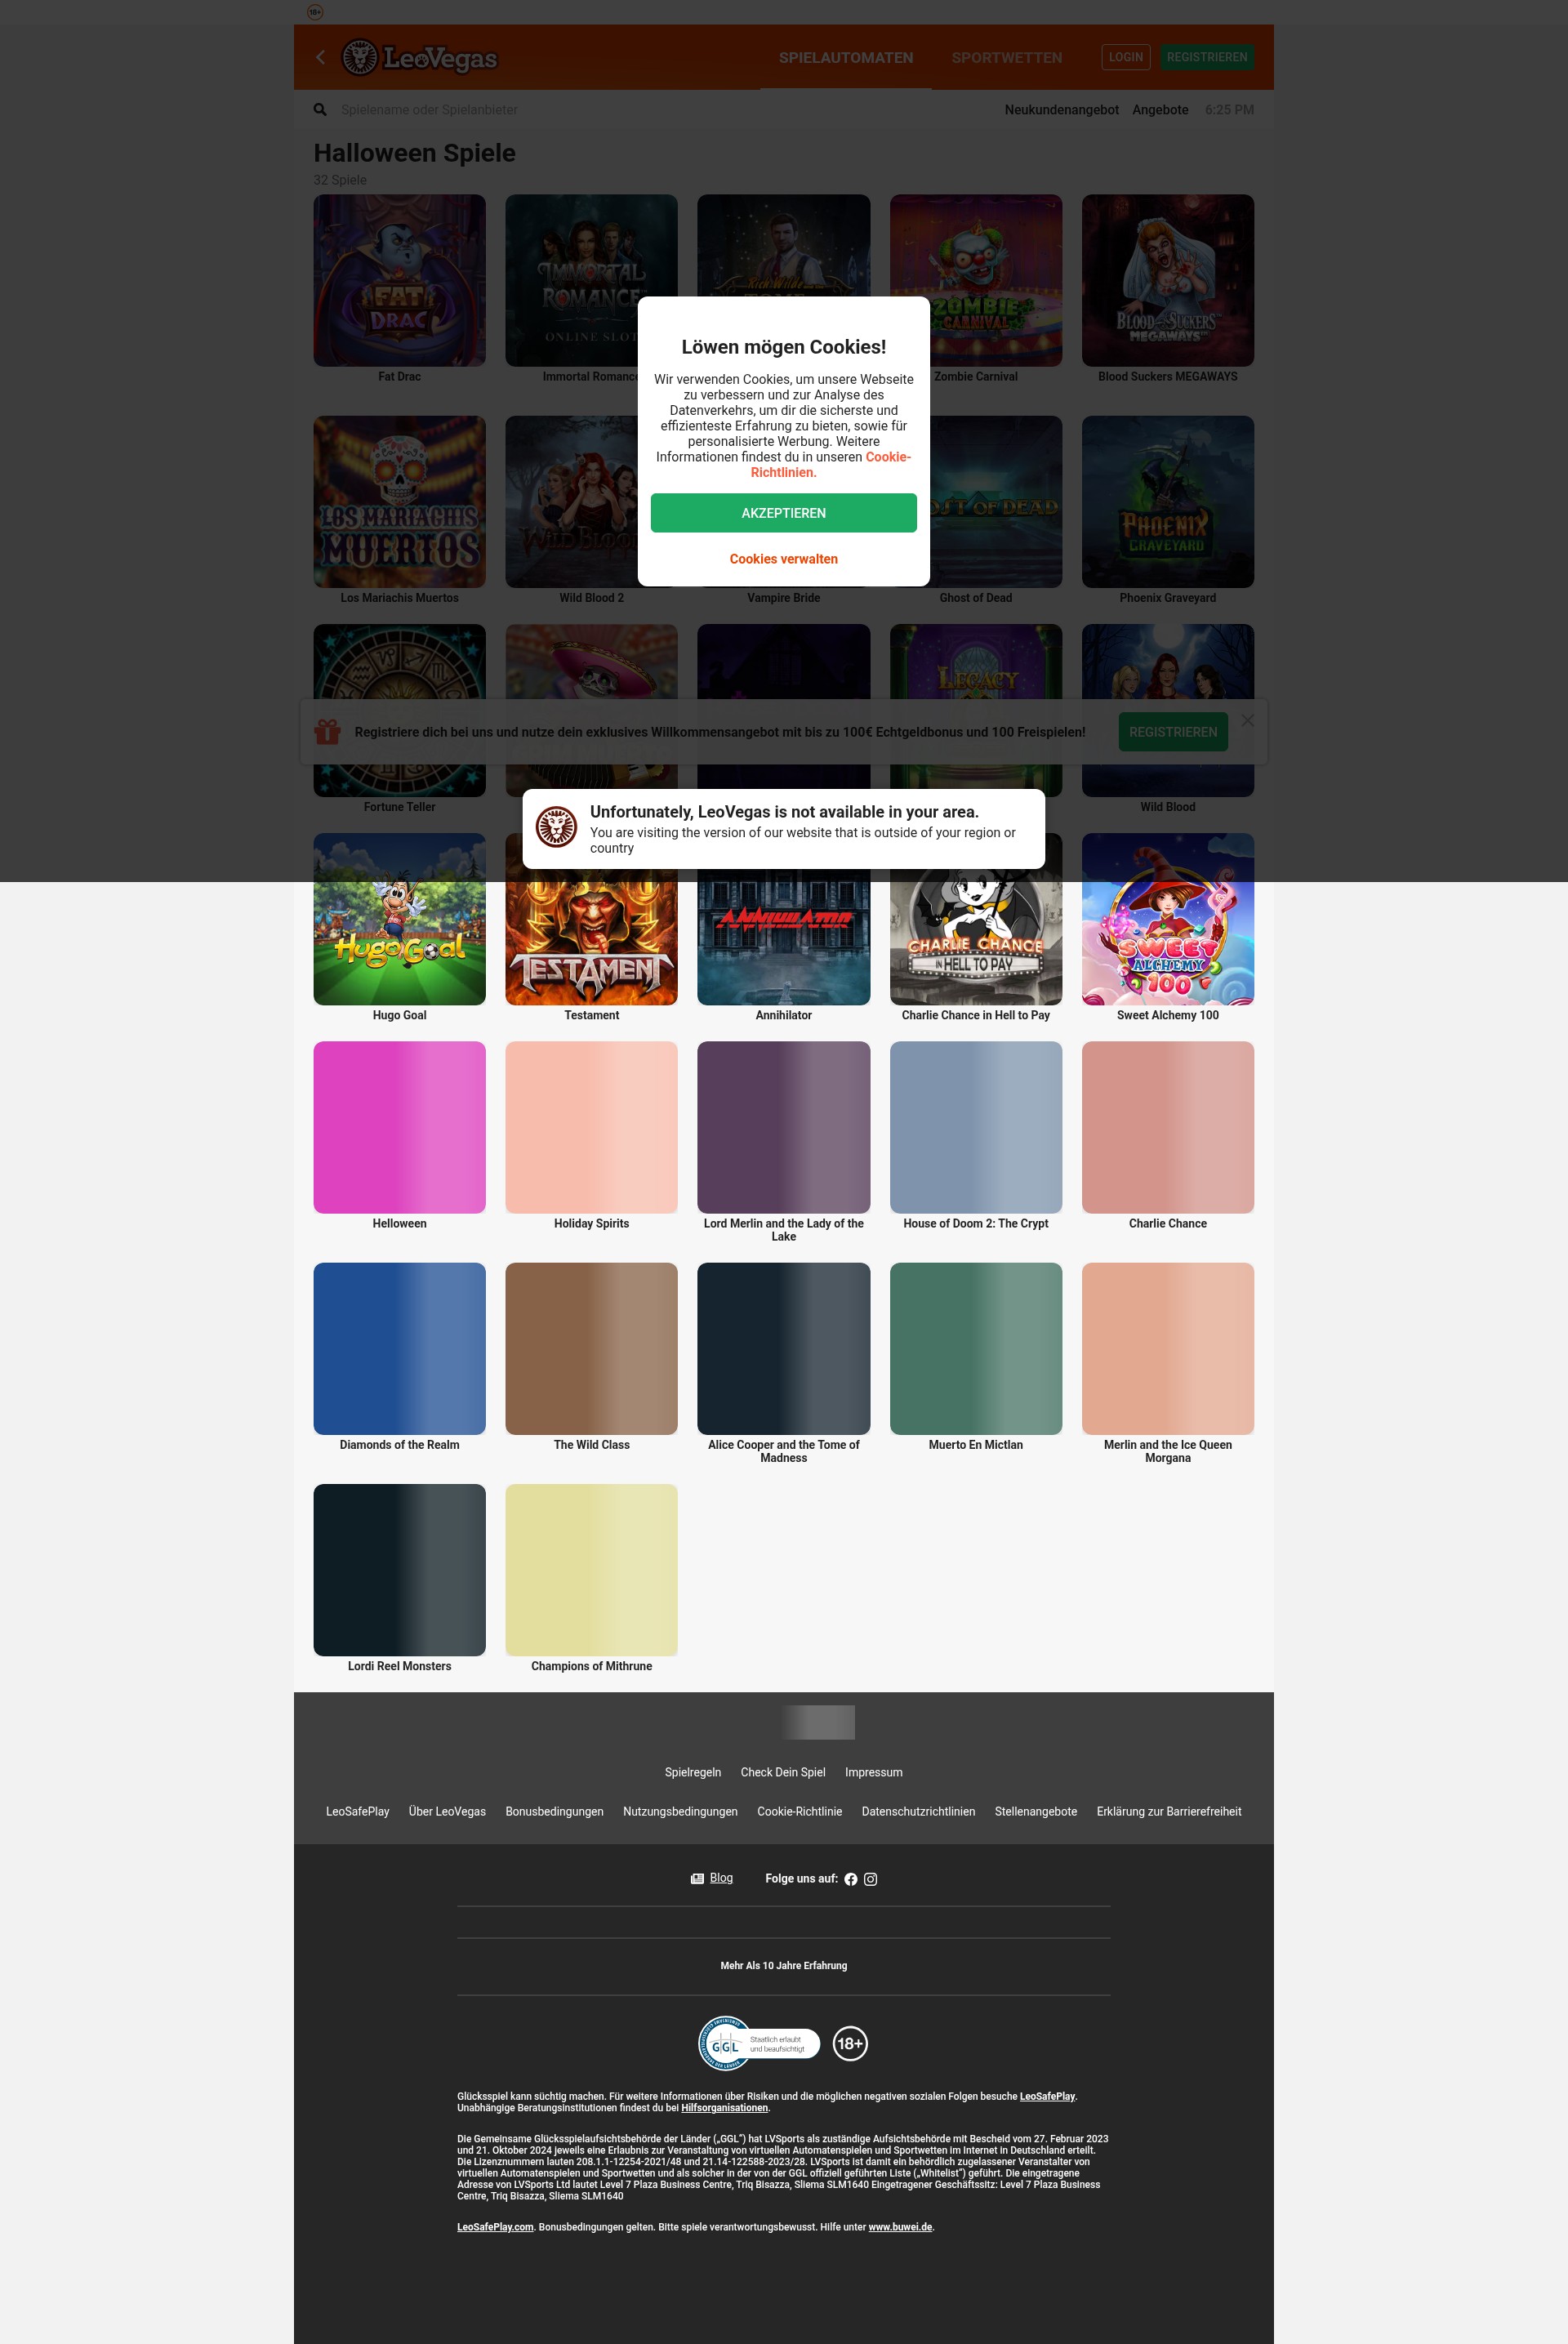Click the small 18+ icon at top

[x=315, y=12]
